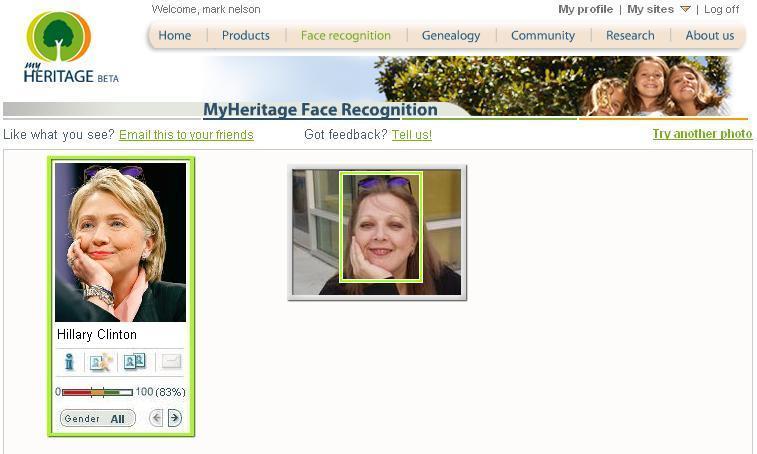
Task: Toggle the Gender All filter
Action: click(98, 418)
